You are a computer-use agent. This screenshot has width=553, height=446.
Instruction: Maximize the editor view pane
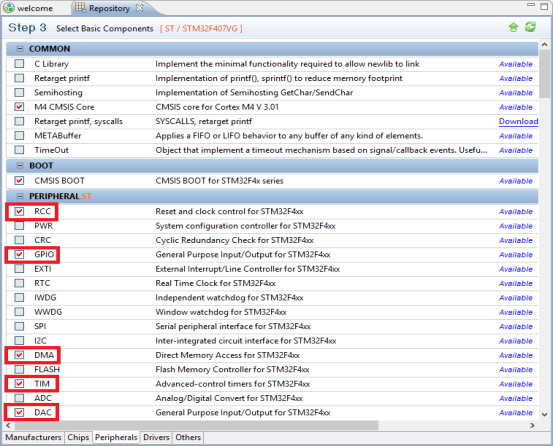544,6
